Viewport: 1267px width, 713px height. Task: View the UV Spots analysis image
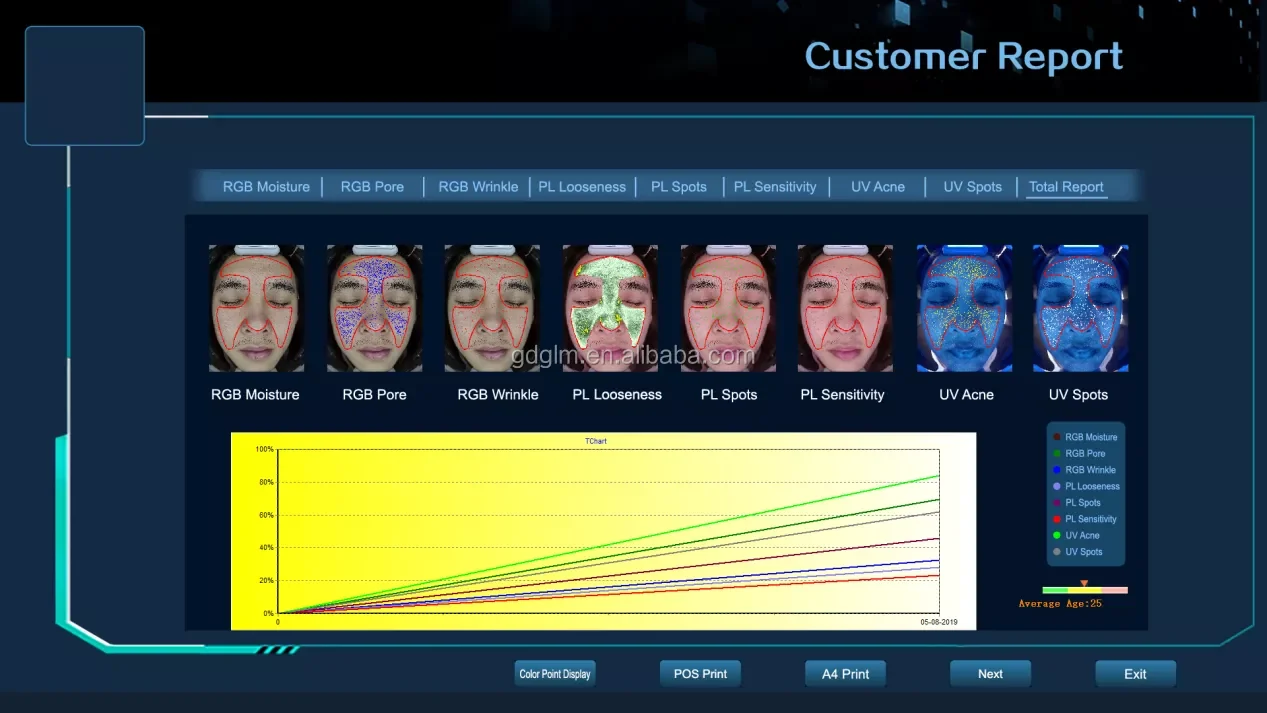click(1080, 307)
